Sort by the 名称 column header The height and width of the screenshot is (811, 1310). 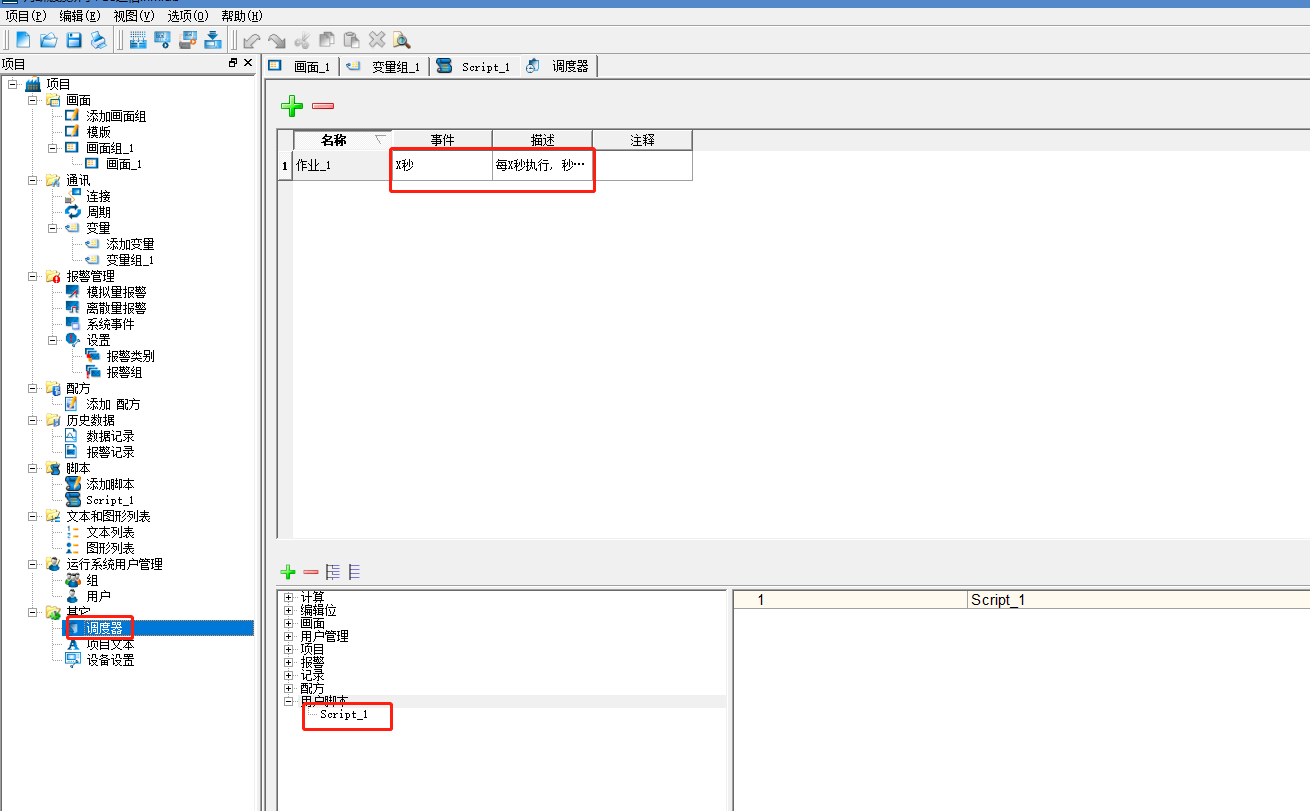pyautogui.click(x=342, y=140)
